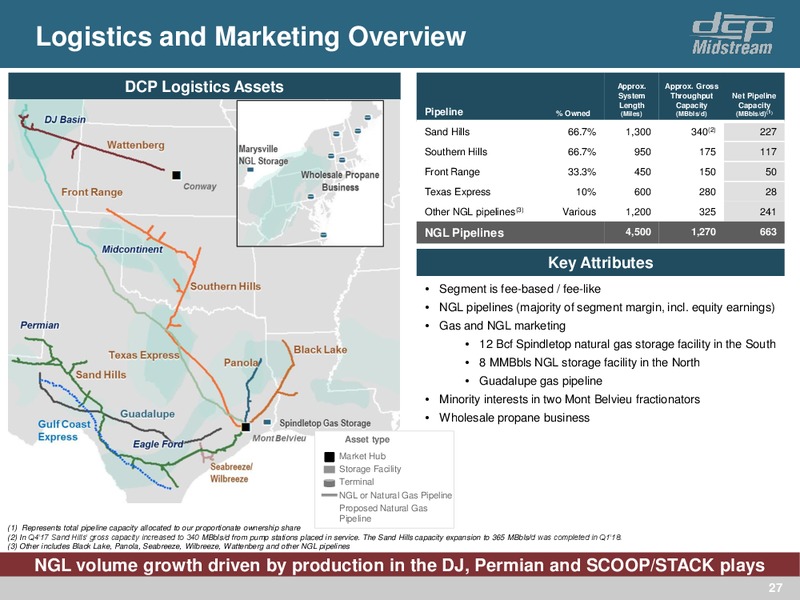Select the Sand Hills table row name
This screenshot has height=600, width=800.
pyautogui.click(x=447, y=132)
